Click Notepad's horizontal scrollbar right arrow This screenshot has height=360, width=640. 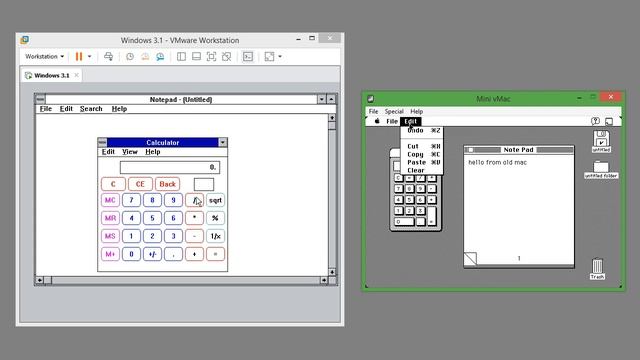[324, 280]
